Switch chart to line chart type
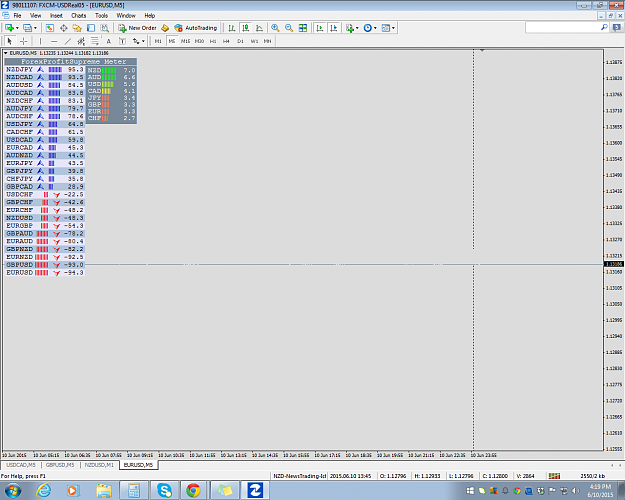This screenshot has width=625, height=500. 259,28
